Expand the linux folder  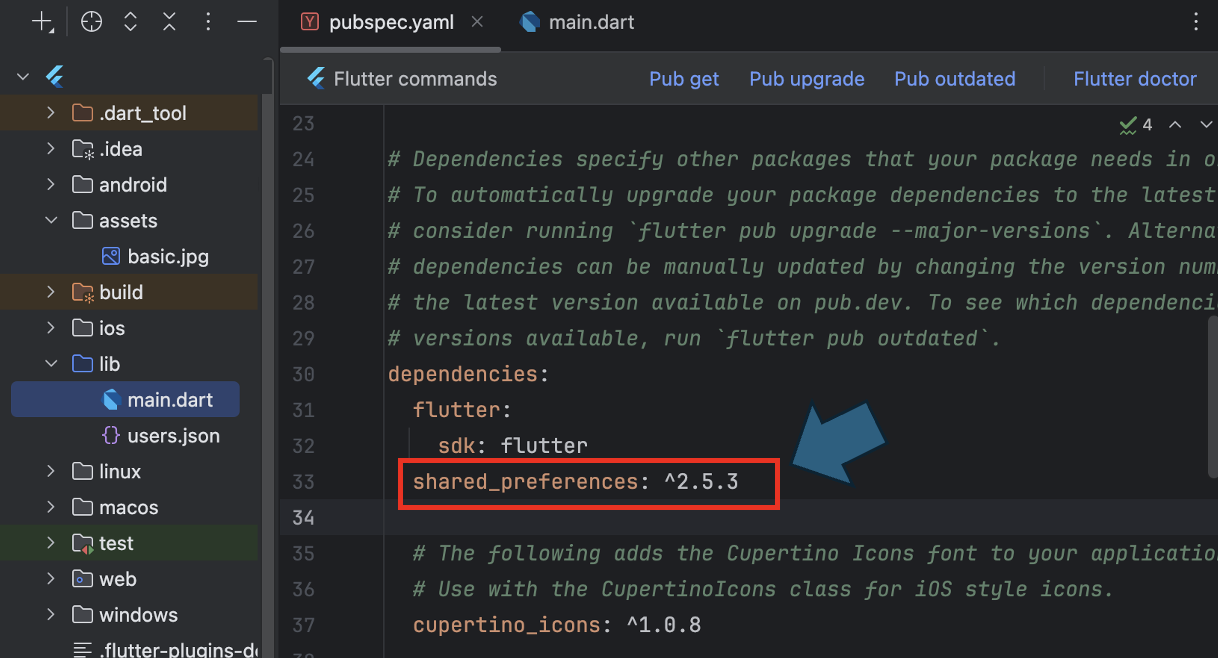pyautogui.click(x=51, y=471)
